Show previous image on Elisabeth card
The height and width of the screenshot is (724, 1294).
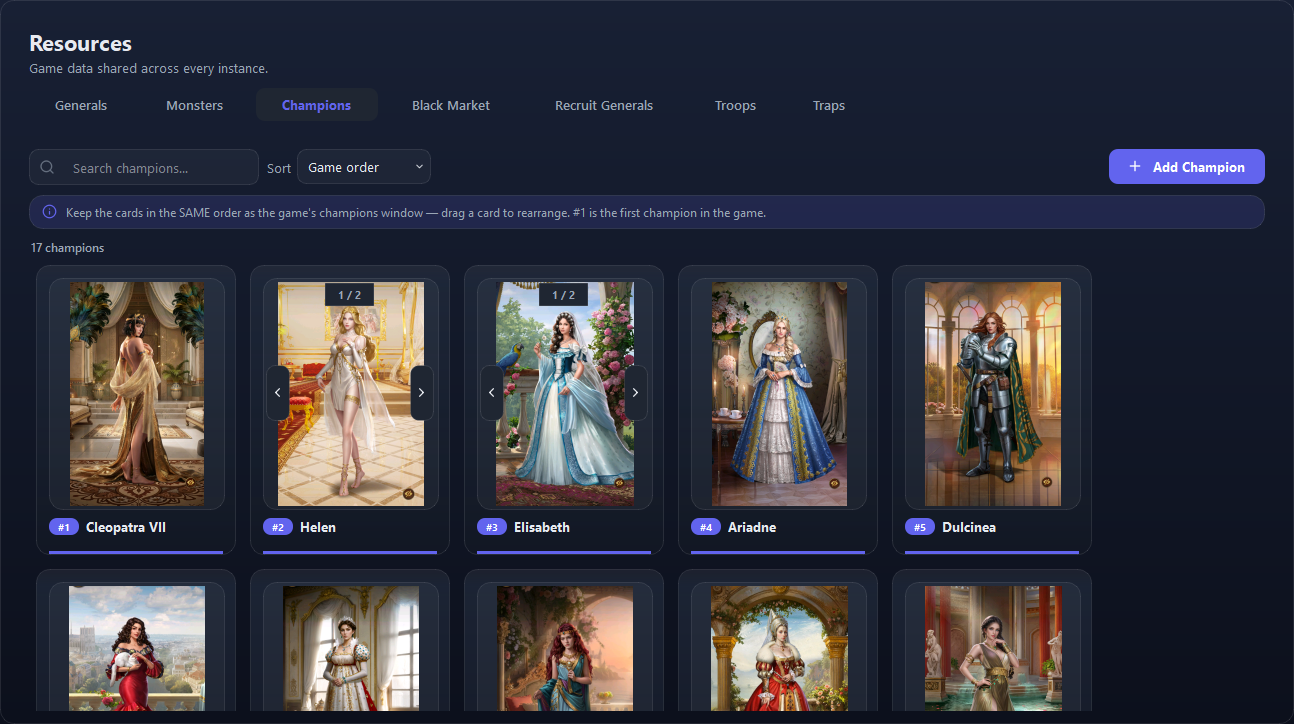coord(492,393)
